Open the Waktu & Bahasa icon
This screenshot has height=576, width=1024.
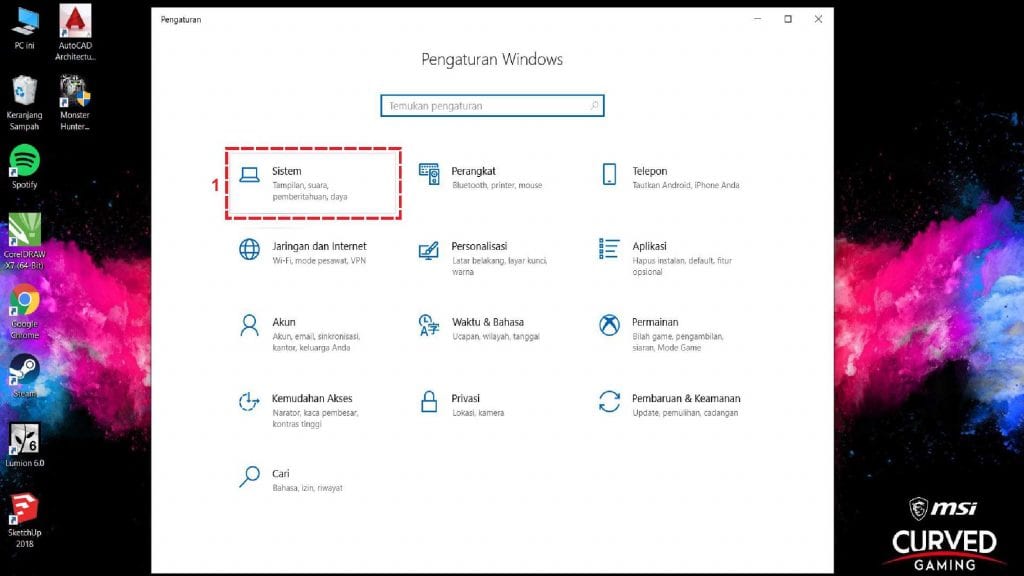pyautogui.click(x=428, y=325)
